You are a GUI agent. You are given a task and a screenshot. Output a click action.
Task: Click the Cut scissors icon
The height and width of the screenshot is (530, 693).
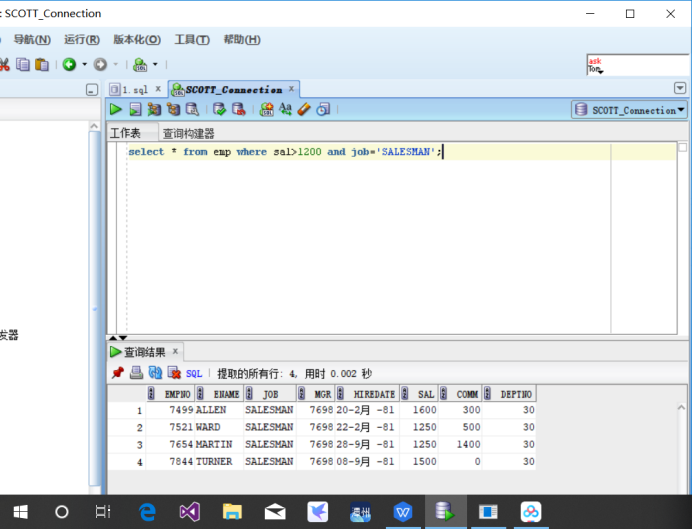pos(4,65)
